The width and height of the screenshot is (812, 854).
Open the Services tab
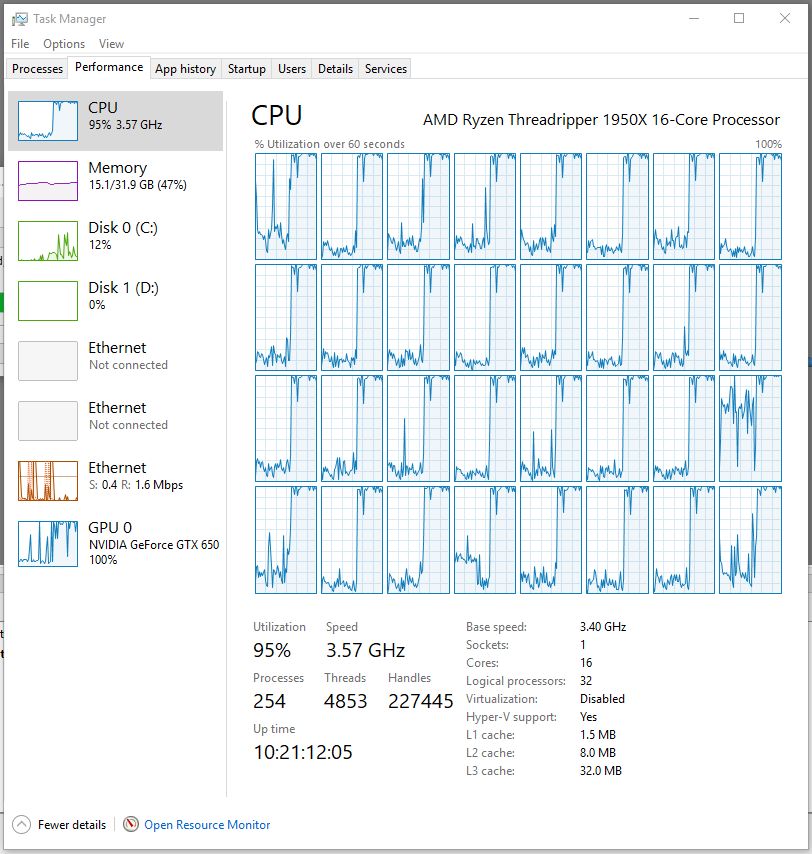pyautogui.click(x=386, y=69)
